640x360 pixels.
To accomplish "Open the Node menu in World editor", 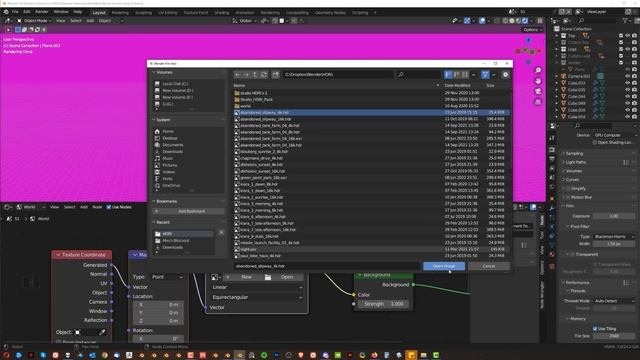I will pos(97,207).
